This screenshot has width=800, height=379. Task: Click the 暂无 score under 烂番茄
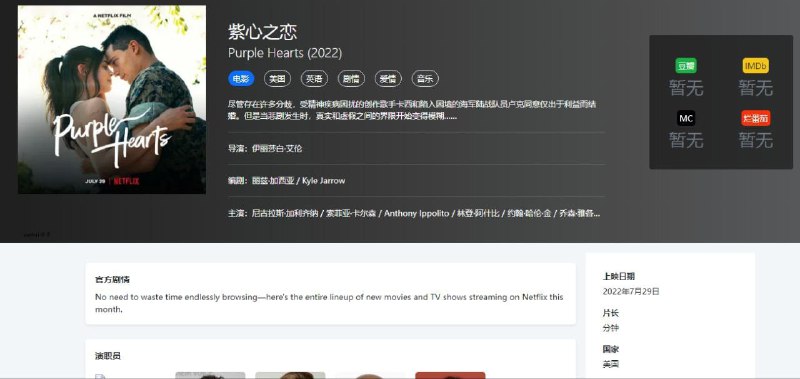(x=756, y=139)
